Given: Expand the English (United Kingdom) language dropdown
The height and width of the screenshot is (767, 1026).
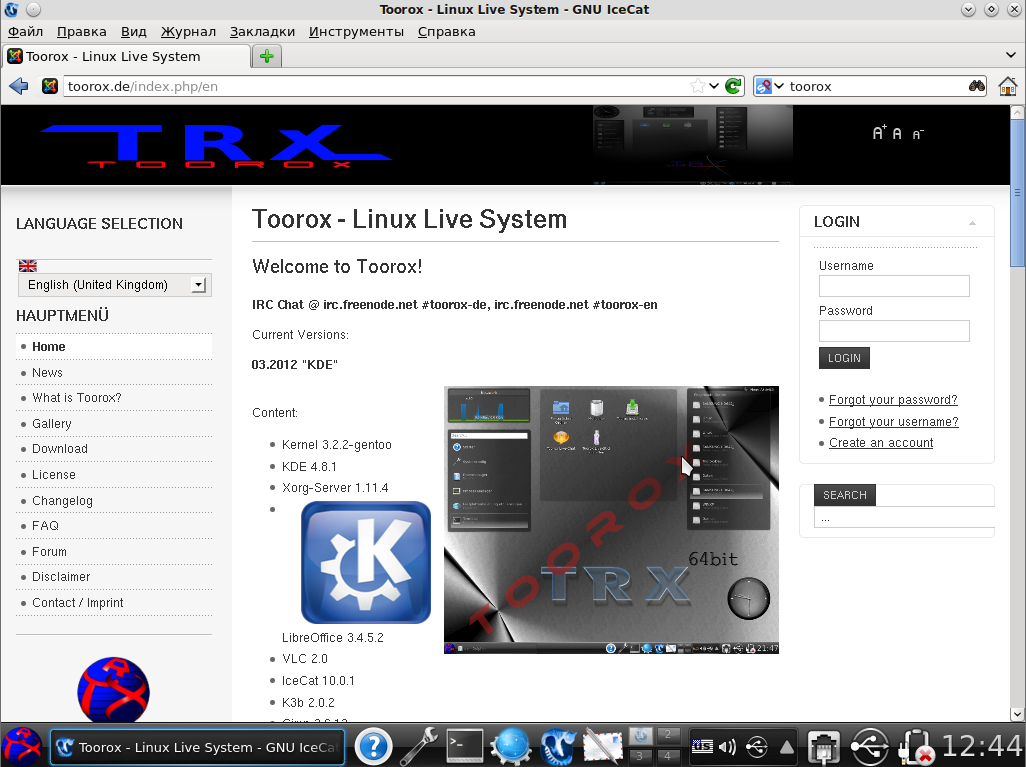Looking at the screenshot, I should click(198, 285).
